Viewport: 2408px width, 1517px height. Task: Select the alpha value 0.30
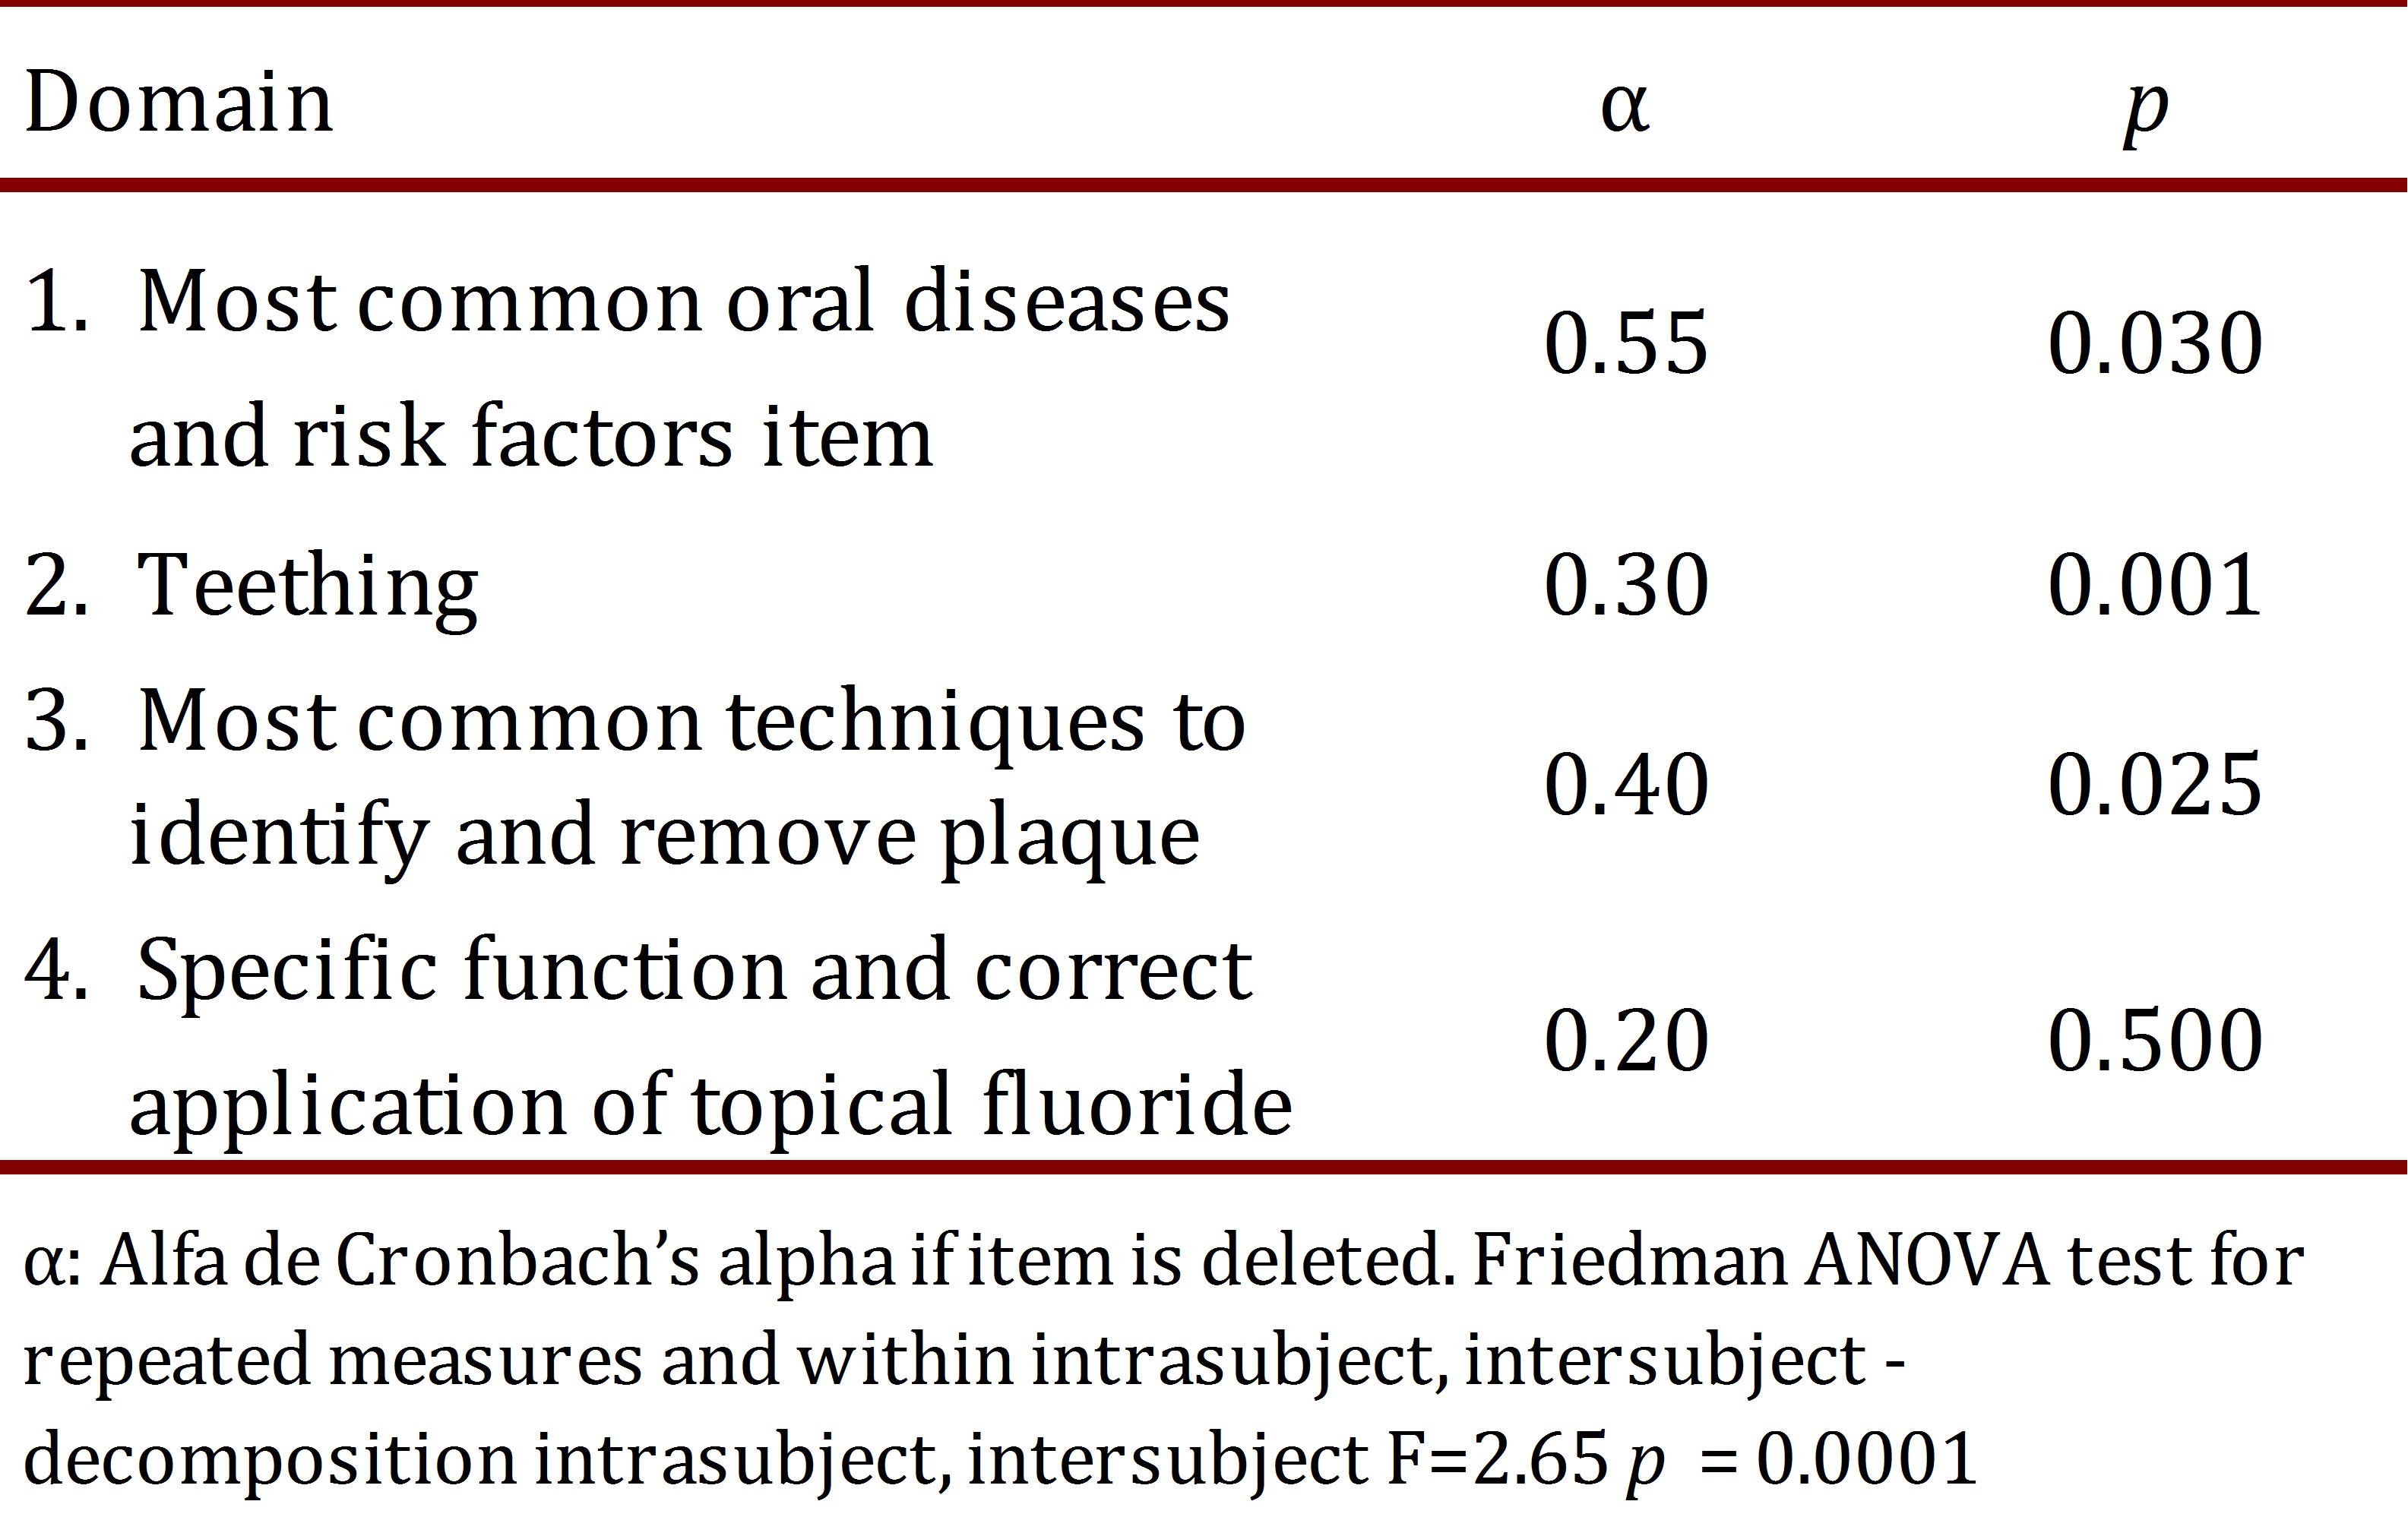[x=1626, y=585]
